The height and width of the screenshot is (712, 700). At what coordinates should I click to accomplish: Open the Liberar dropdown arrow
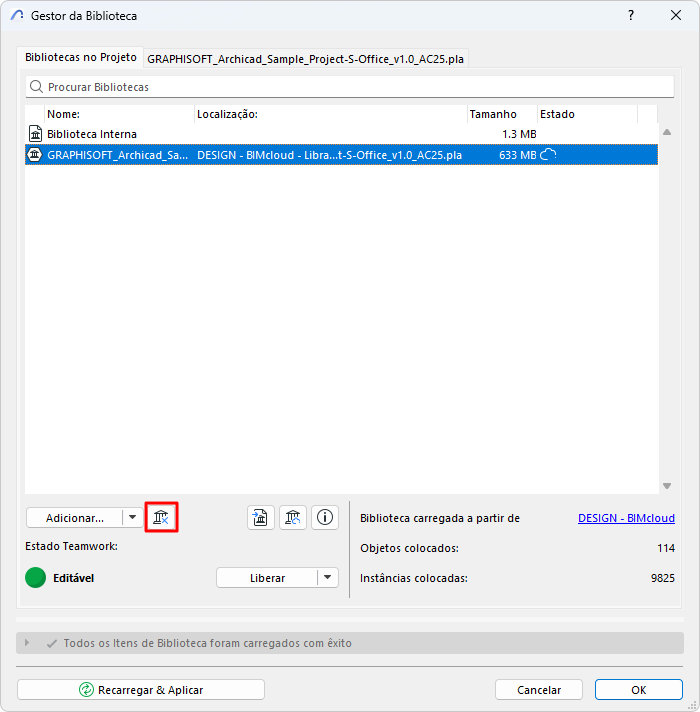(x=328, y=578)
